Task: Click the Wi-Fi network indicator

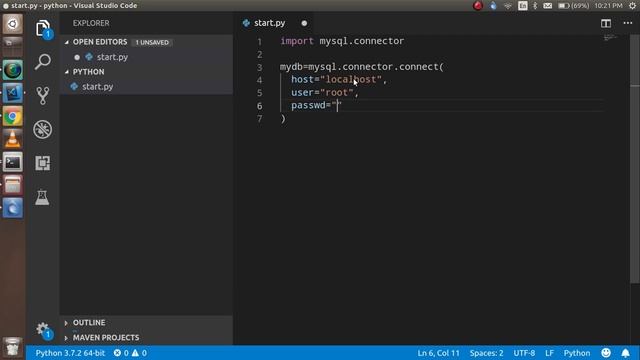Action: [508, 6]
